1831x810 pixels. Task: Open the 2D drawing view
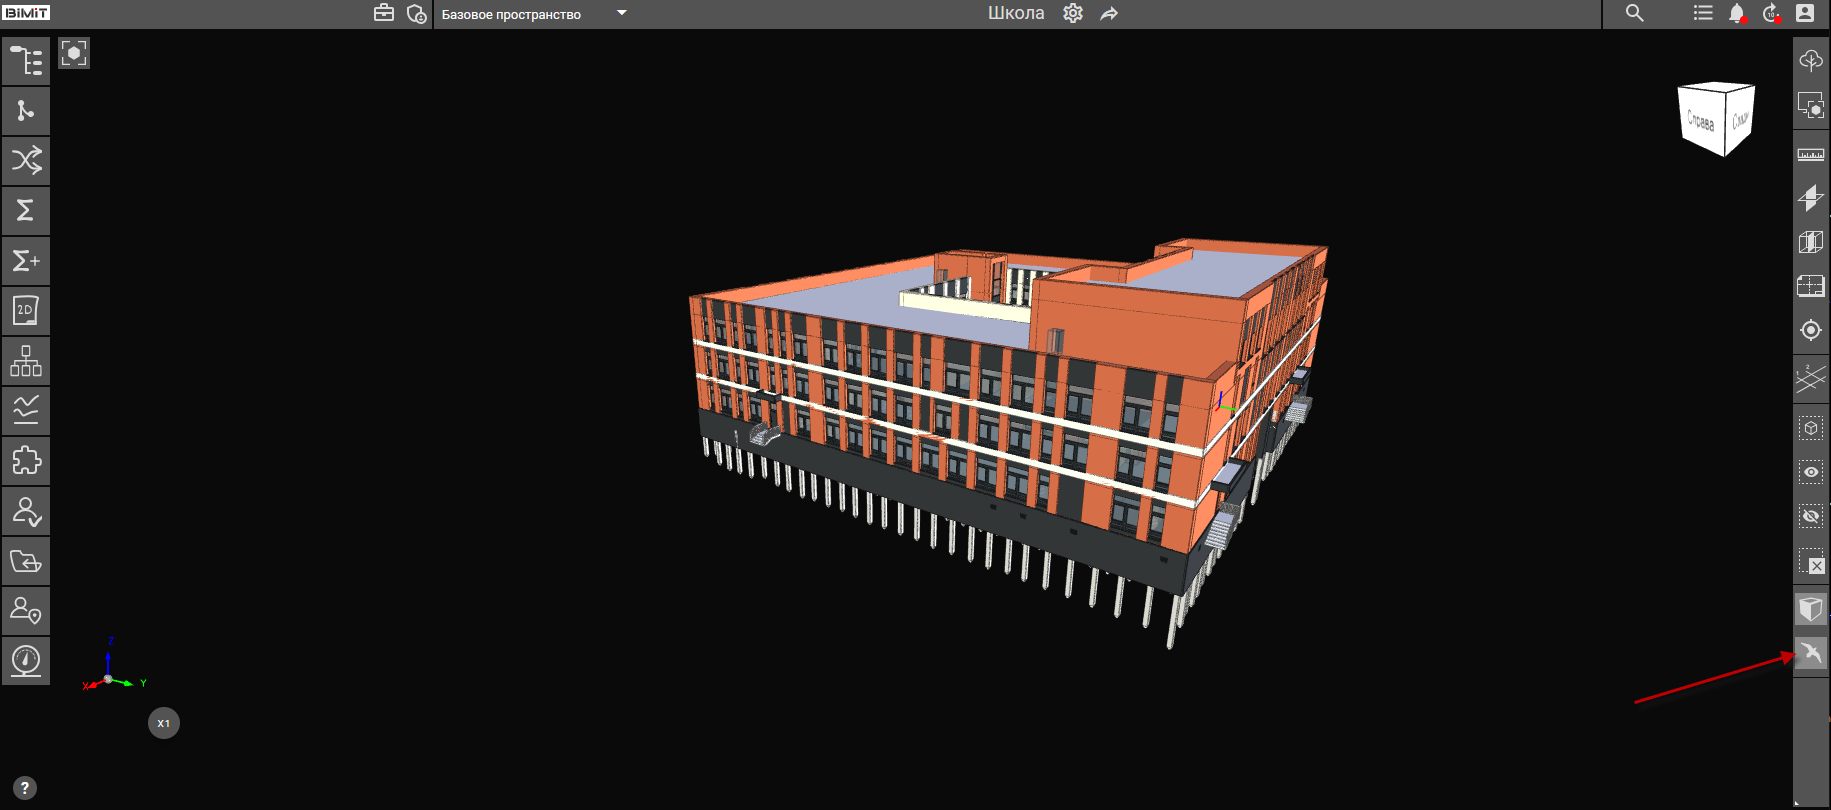[26, 311]
